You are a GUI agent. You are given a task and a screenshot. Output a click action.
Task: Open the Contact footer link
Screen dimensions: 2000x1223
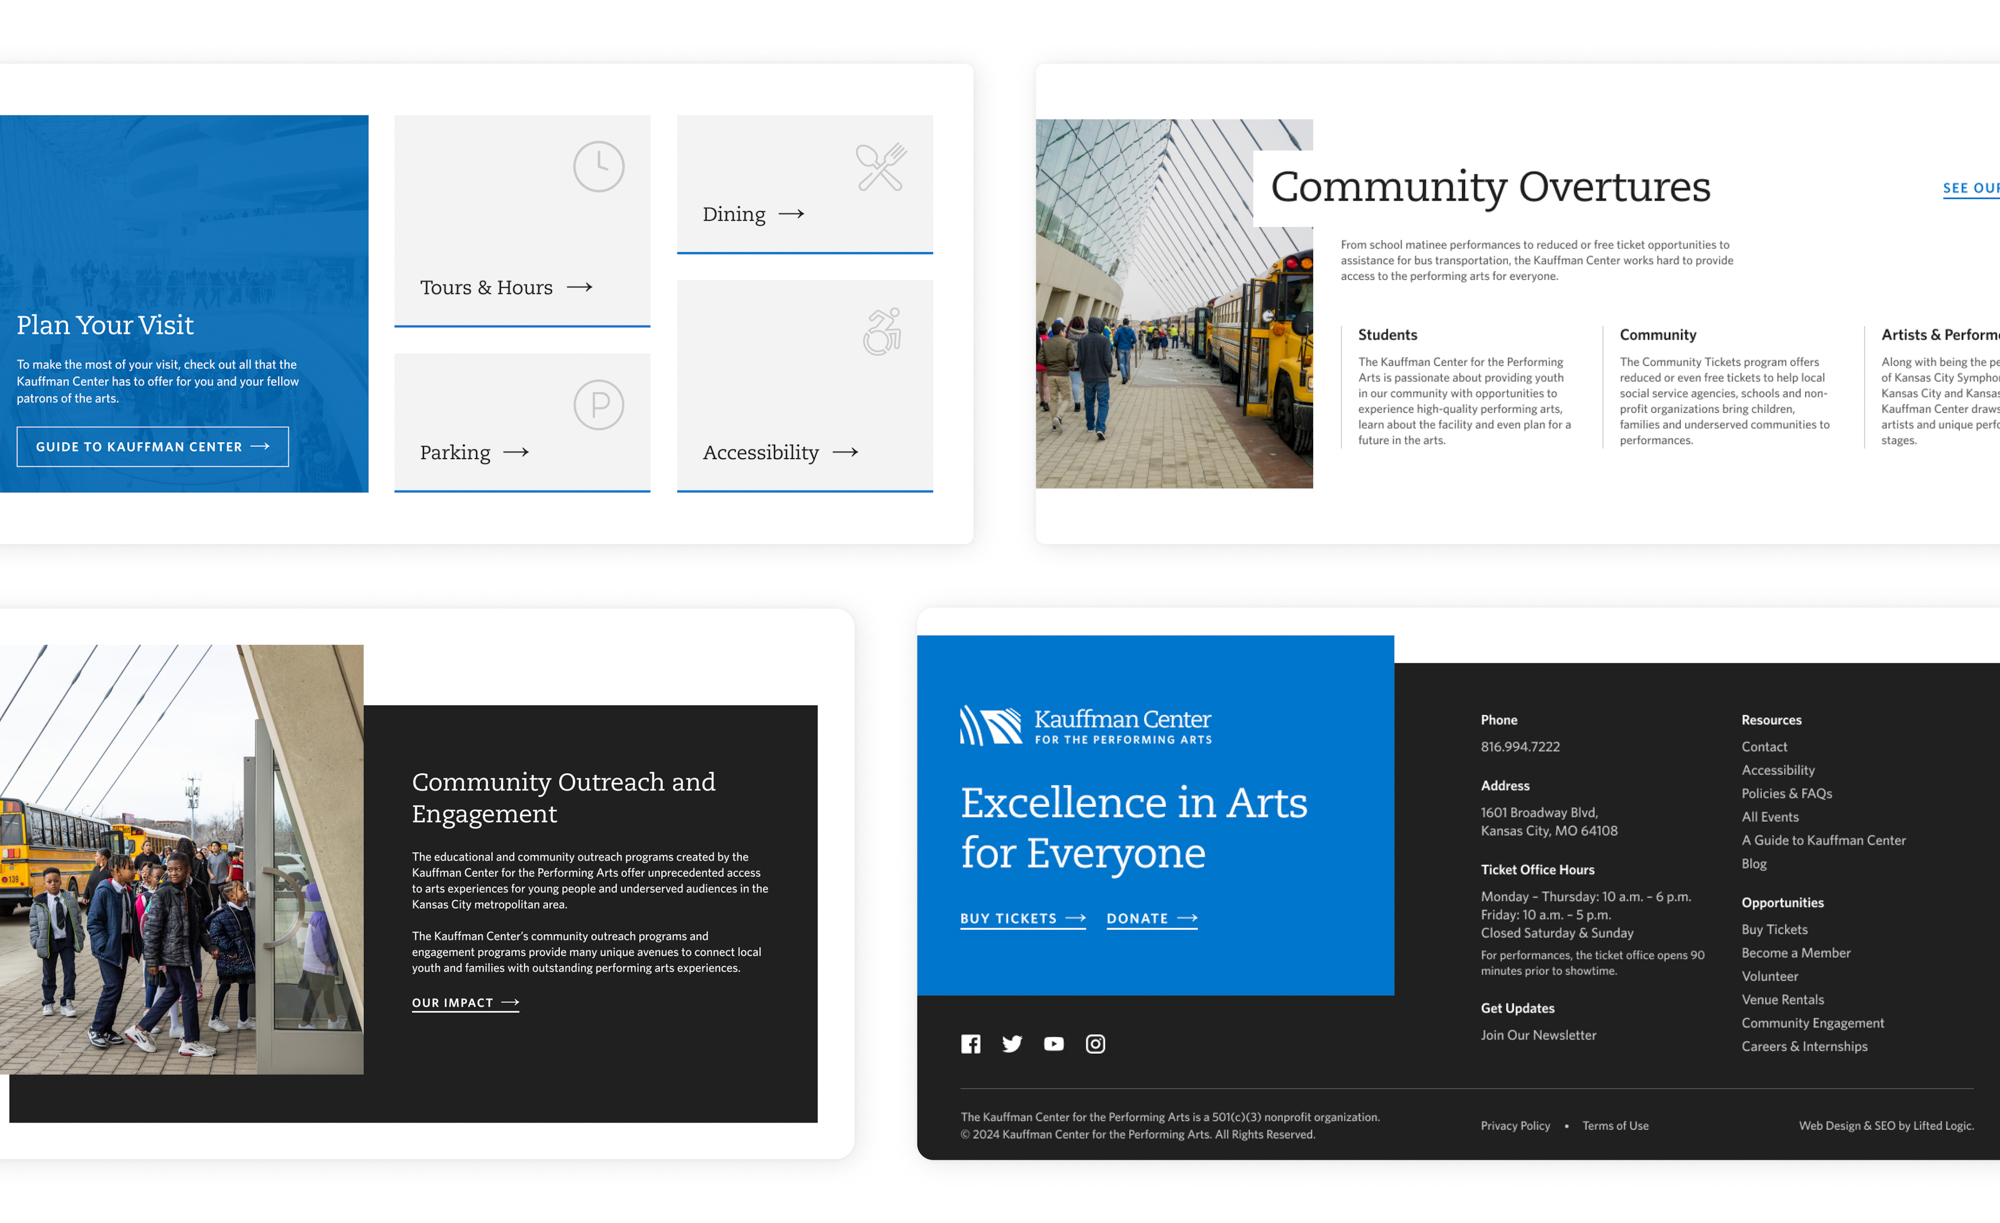pos(1764,747)
